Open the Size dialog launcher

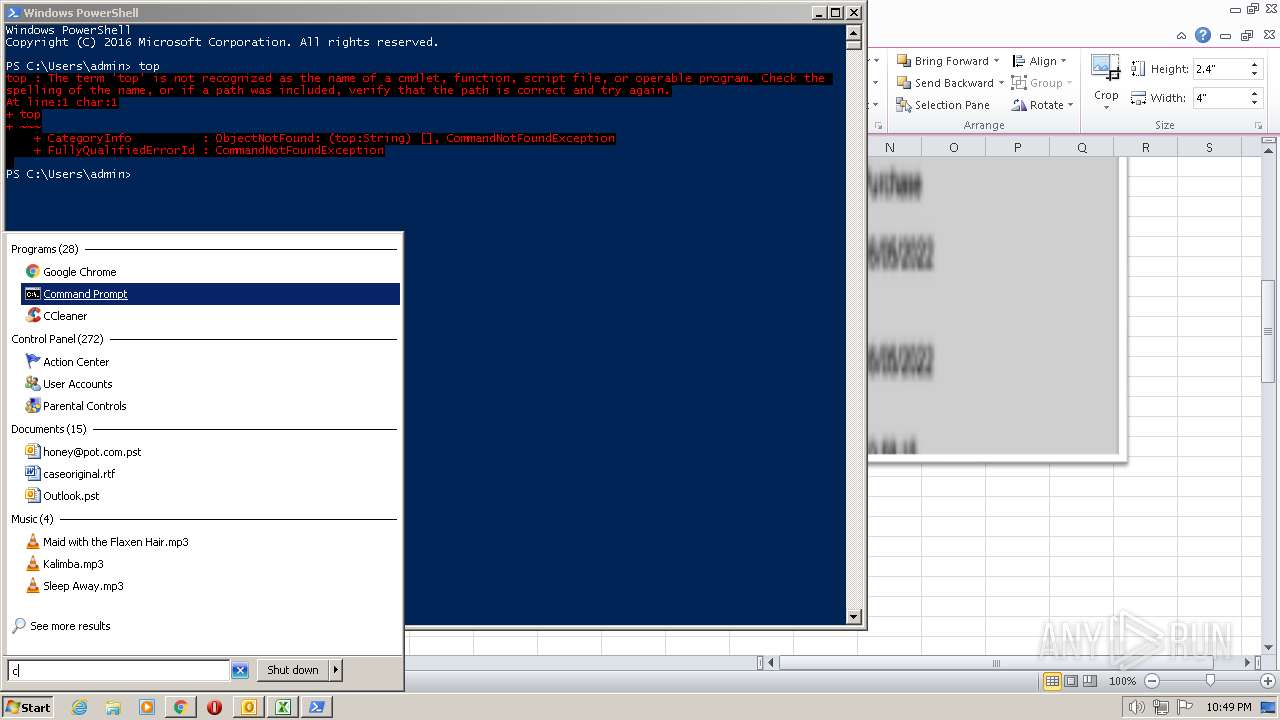click(1258, 126)
